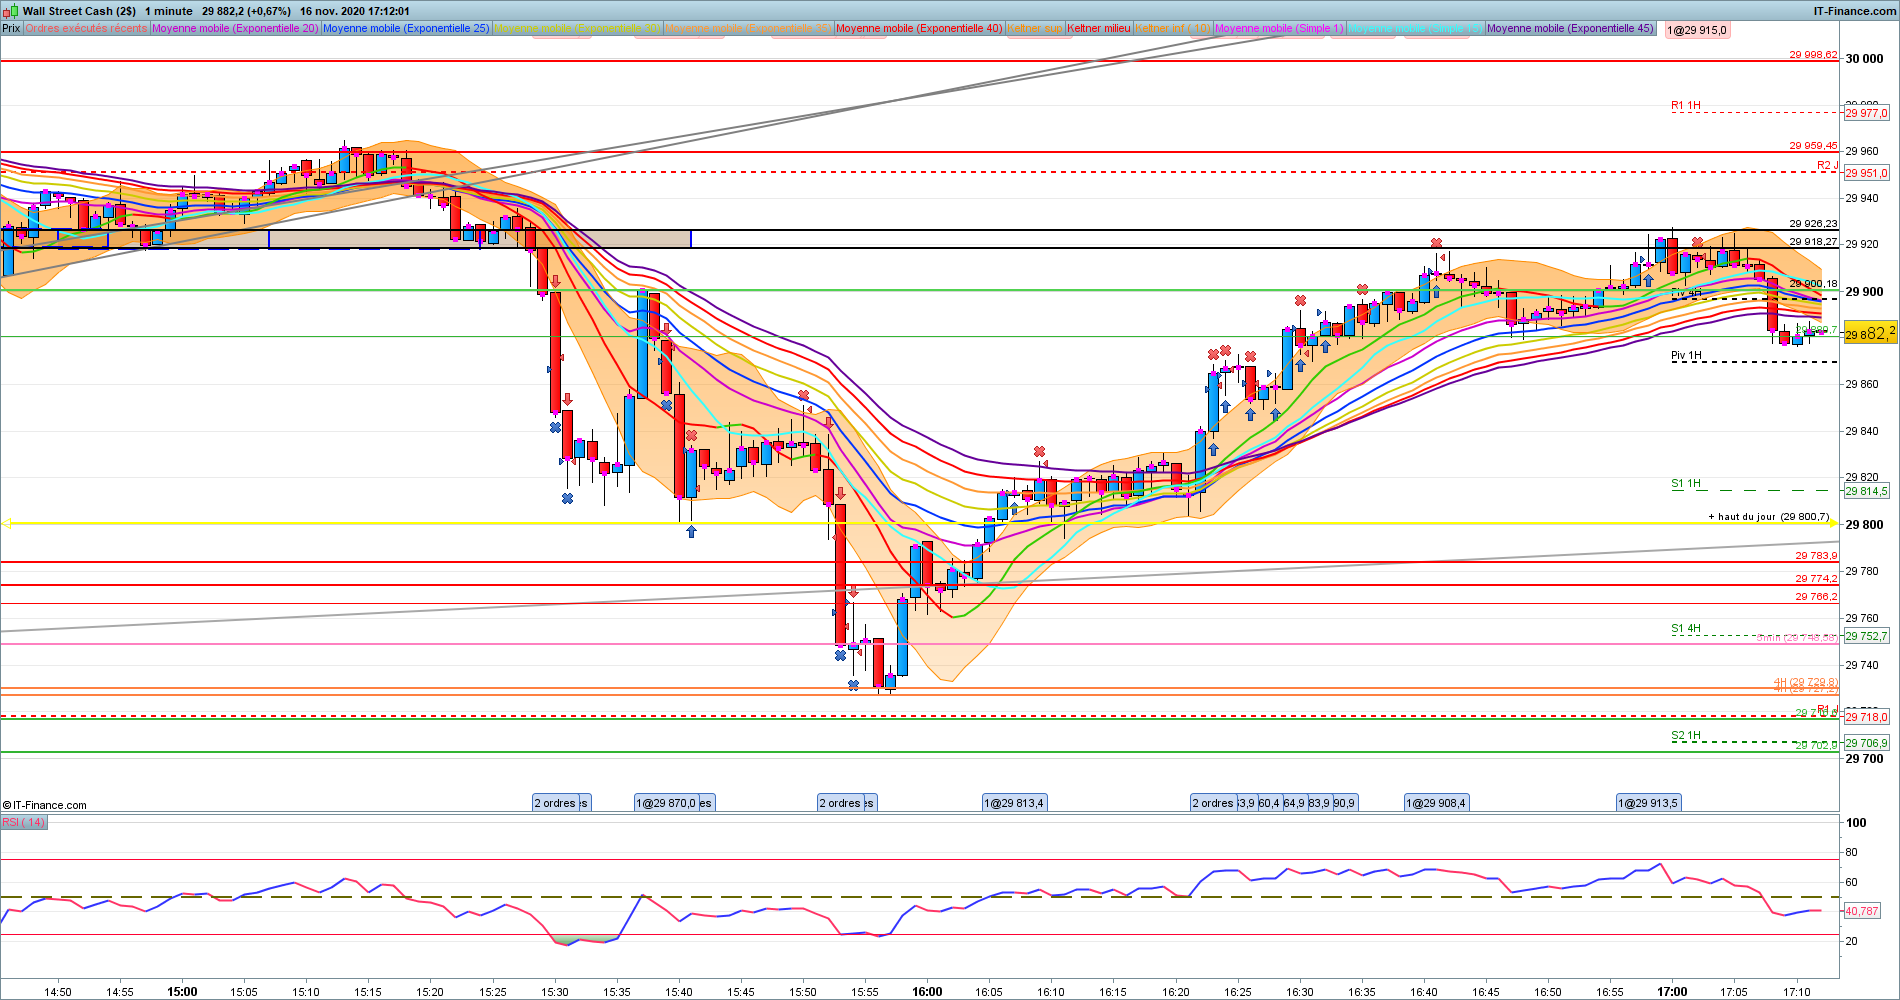Click the 2 ordres tag near 16:23
The width and height of the screenshot is (1900, 1000).
pos(1213,803)
